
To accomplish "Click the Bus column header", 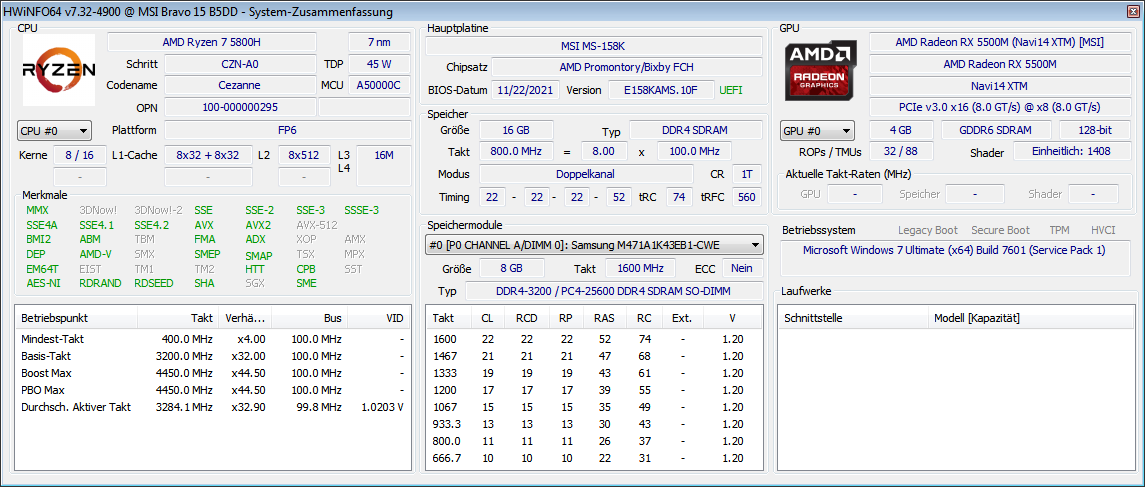I will click(310, 318).
